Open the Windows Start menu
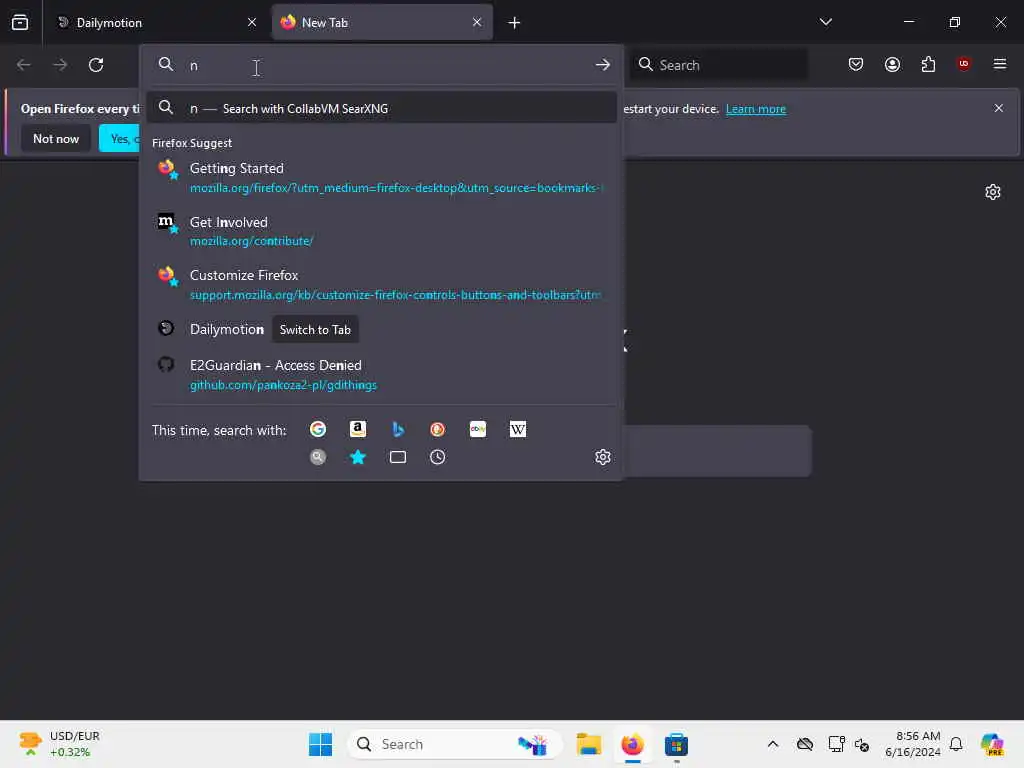The width and height of the screenshot is (1024, 768). point(320,744)
